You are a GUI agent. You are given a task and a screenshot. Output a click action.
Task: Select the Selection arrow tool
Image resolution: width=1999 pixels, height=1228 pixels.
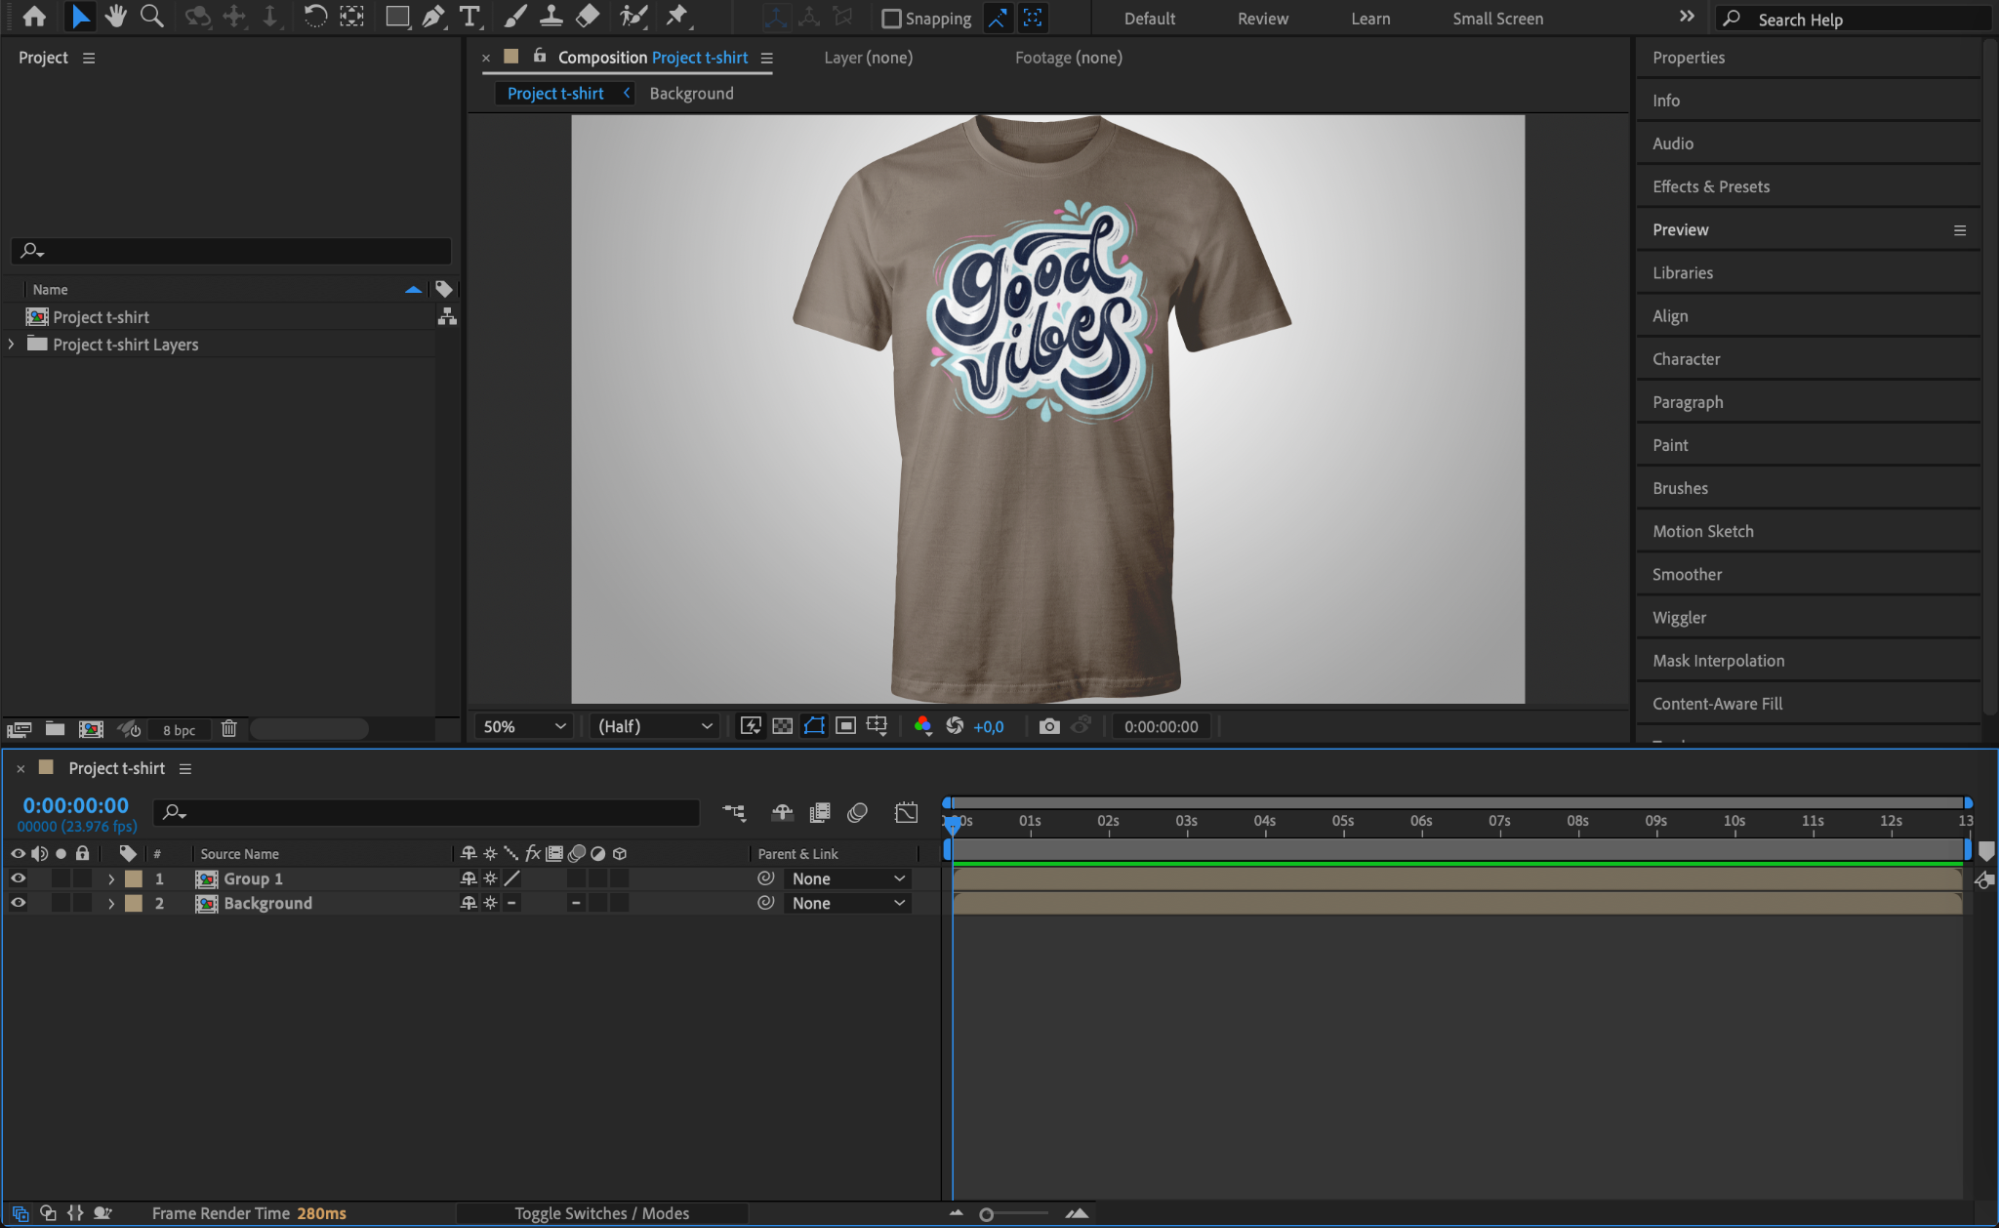coord(80,16)
